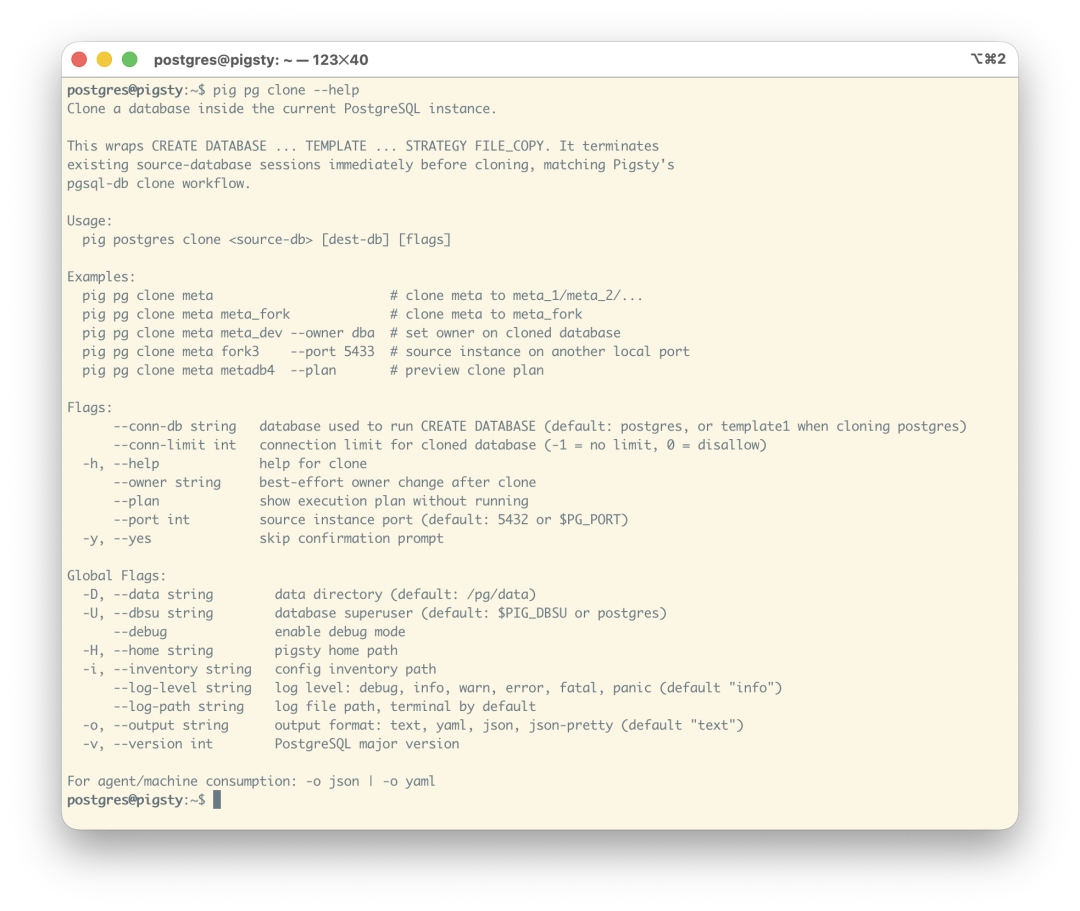Click the "-h, --help" flag
1080x911 pixels.
click(121, 463)
